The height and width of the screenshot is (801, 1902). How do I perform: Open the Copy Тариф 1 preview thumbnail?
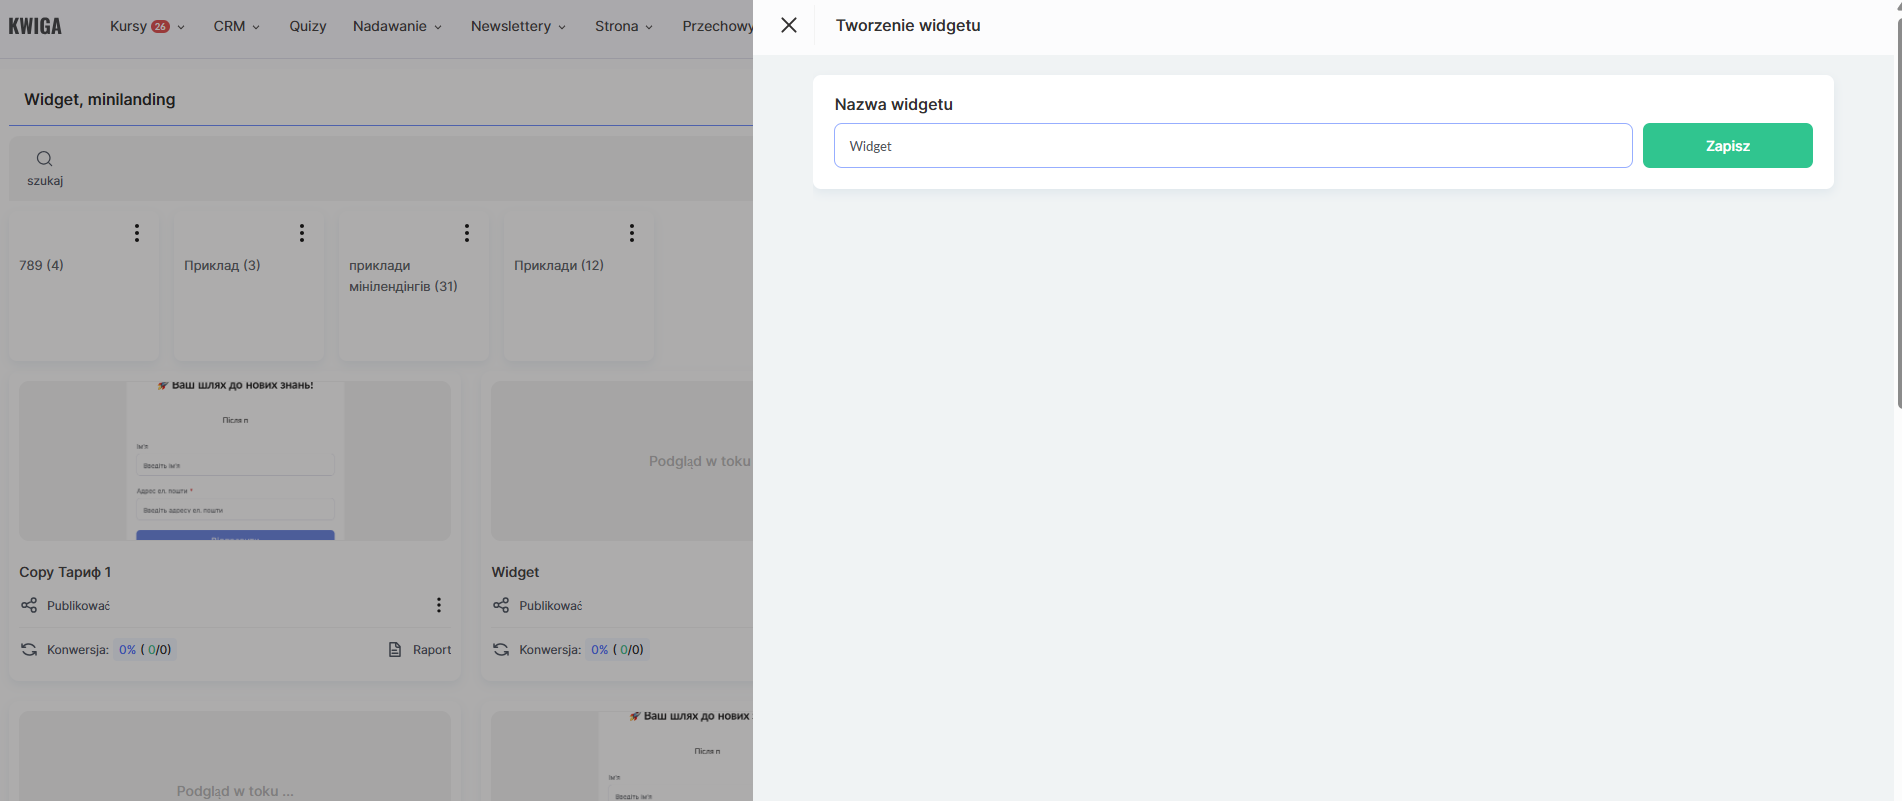(235, 461)
